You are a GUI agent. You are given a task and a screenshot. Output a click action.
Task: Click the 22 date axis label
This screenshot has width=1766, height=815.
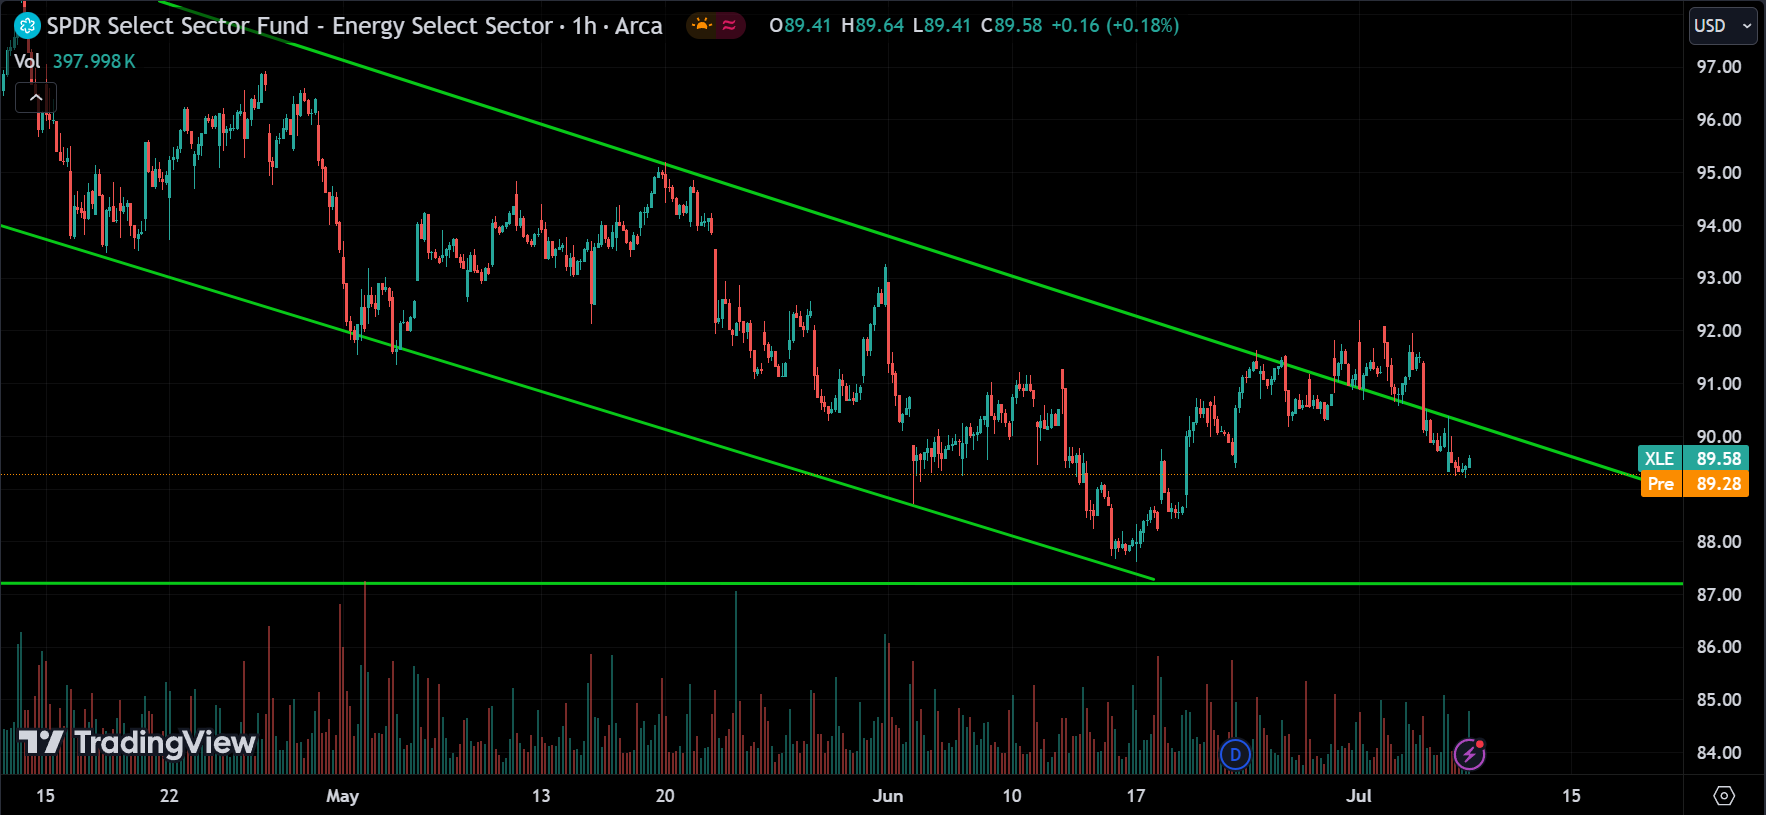point(169,796)
